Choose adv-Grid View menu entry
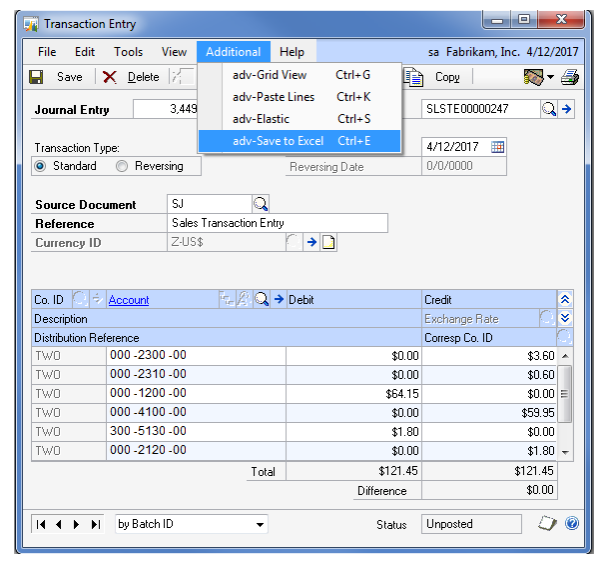 pos(300,75)
